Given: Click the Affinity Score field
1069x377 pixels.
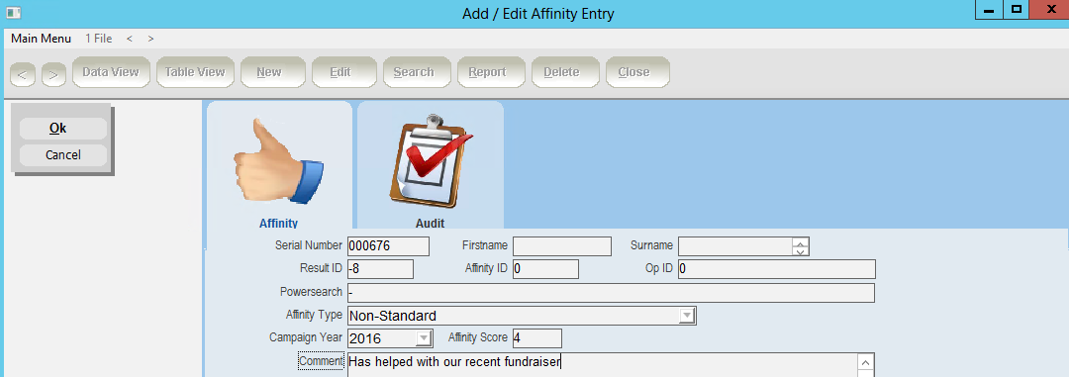Looking at the screenshot, I should pyautogui.click(x=537, y=338).
